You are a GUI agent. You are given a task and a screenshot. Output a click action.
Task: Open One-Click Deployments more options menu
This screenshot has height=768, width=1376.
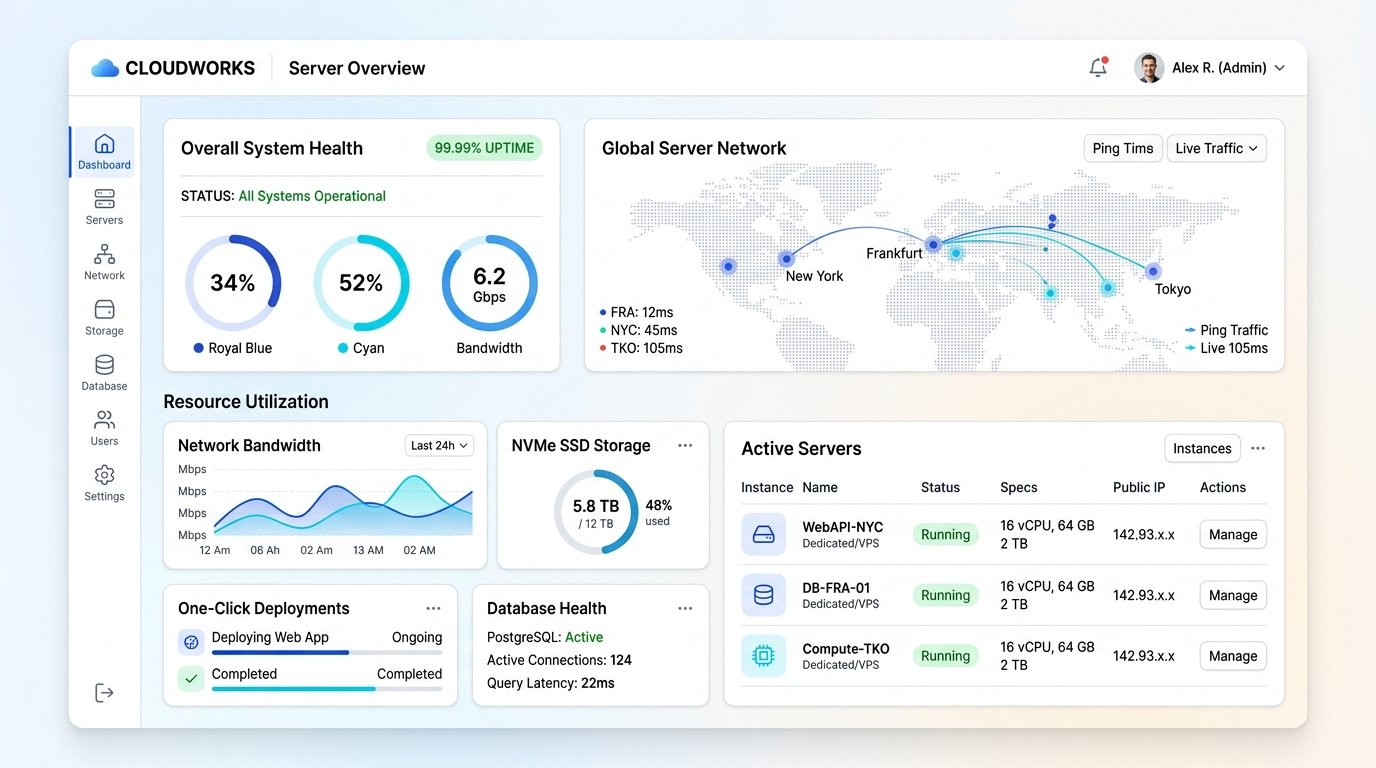tap(433, 608)
